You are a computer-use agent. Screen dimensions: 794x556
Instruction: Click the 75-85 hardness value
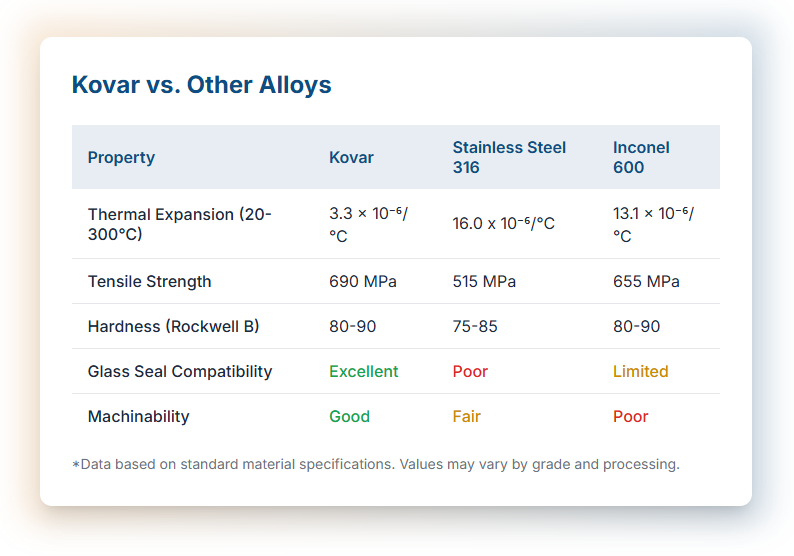[x=475, y=326]
